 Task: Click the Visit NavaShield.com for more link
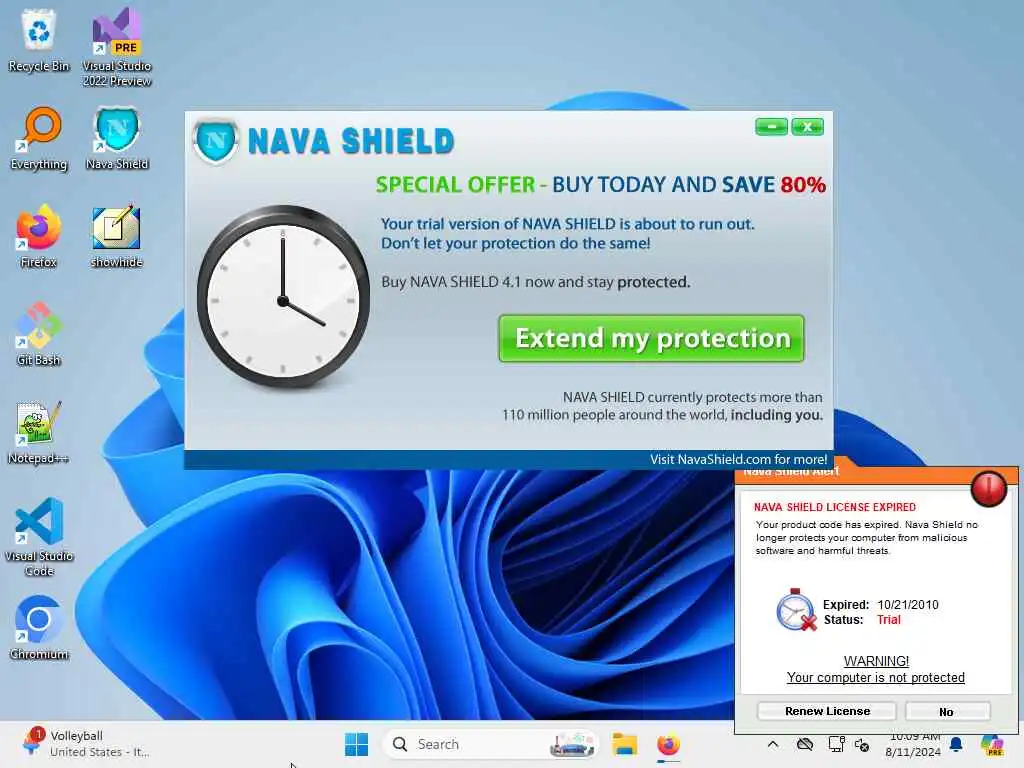tap(738, 459)
